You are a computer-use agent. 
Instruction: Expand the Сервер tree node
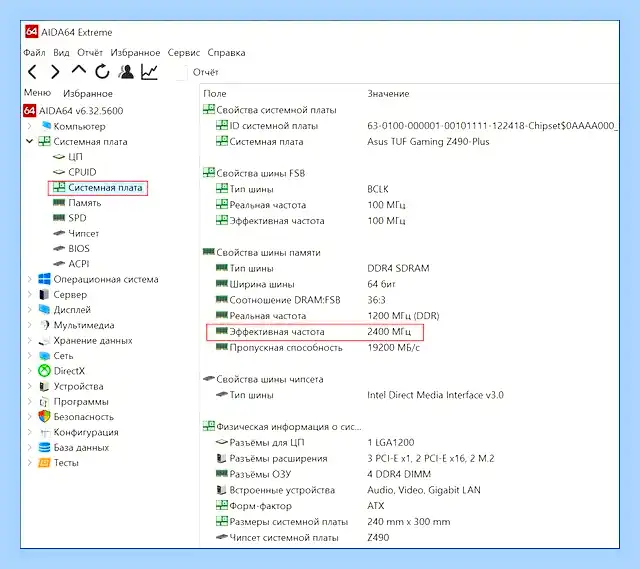pos(29,294)
